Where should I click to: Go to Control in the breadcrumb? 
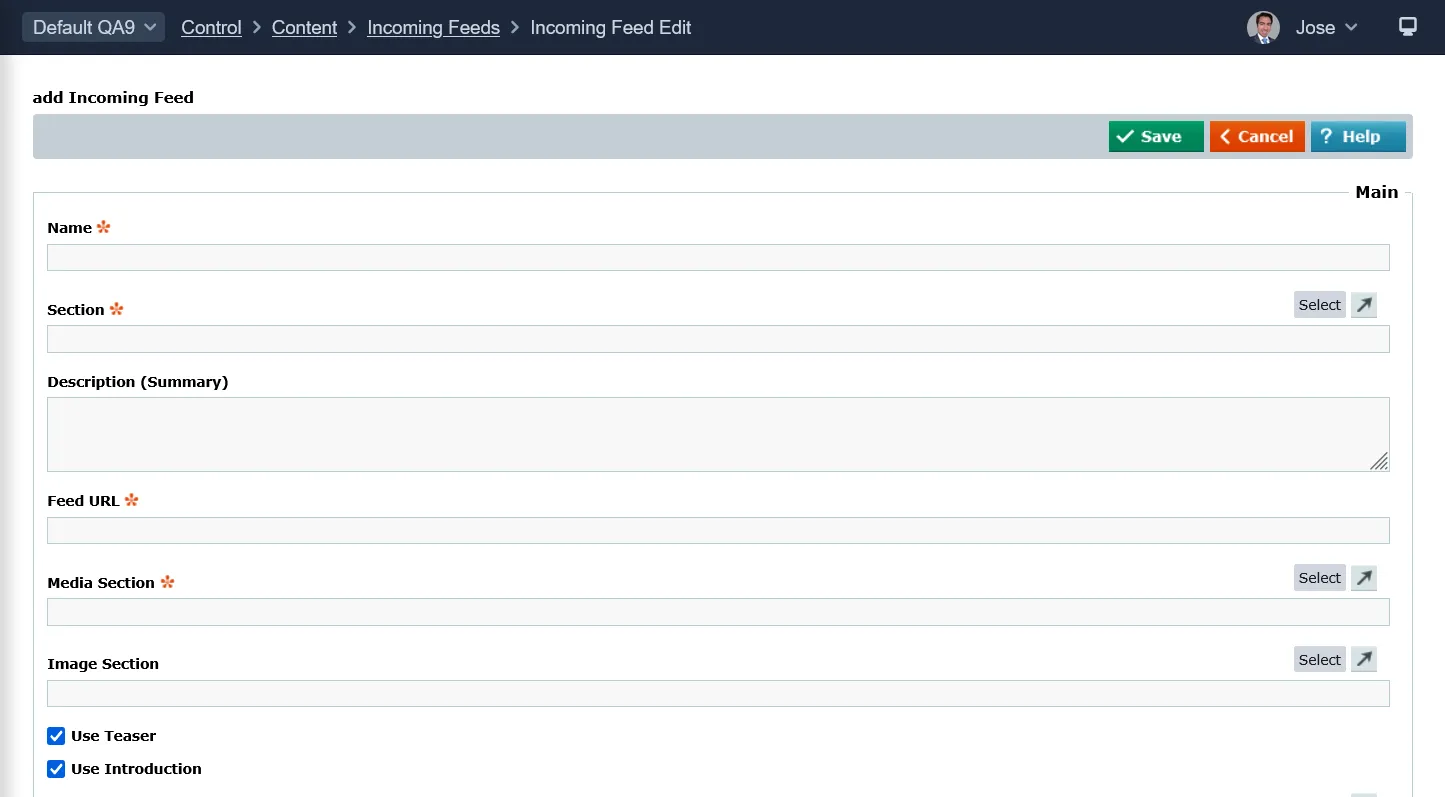(x=211, y=27)
